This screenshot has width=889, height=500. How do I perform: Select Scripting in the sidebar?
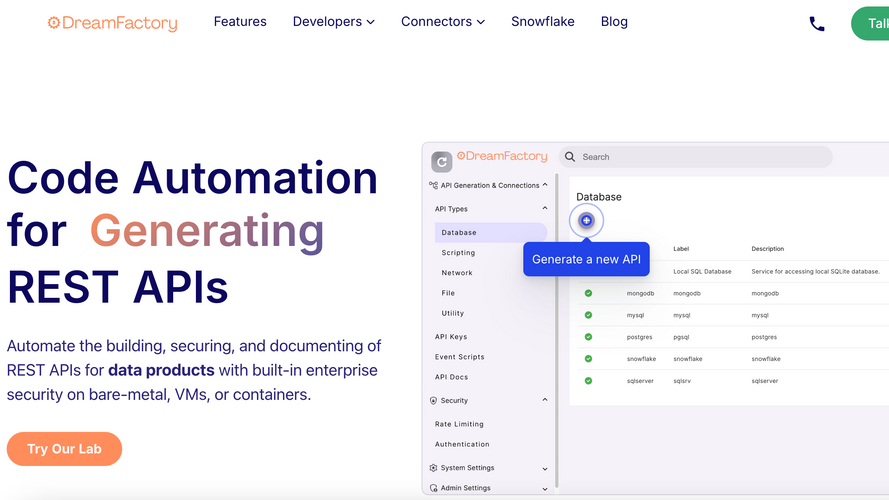[x=458, y=253]
